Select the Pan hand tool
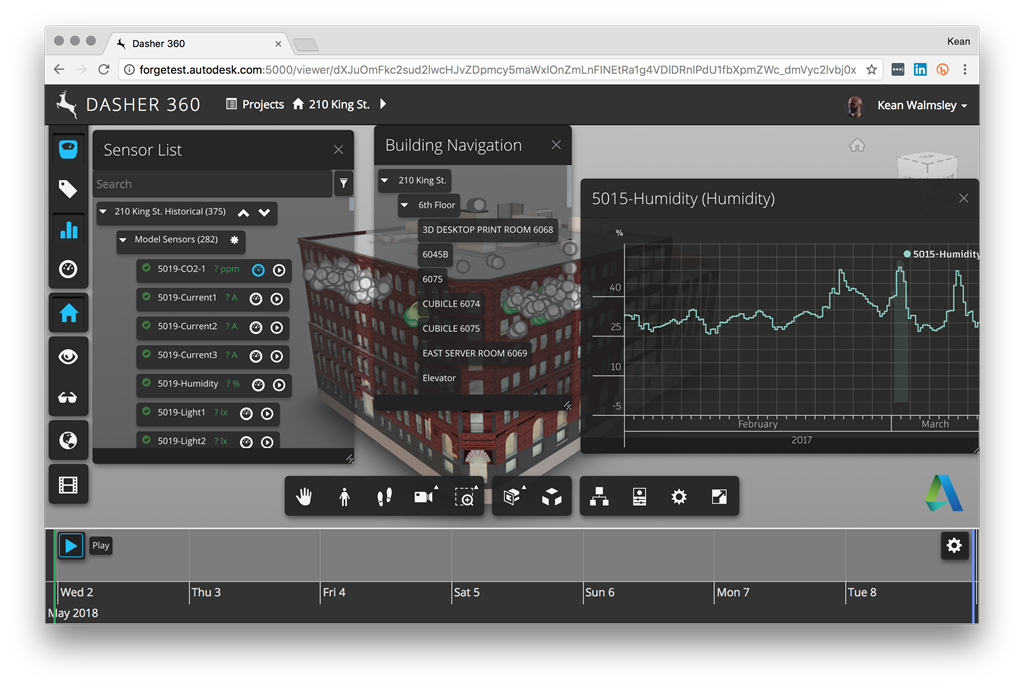The width and height of the screenshot is (1024, 688). [x=304, y=497]
